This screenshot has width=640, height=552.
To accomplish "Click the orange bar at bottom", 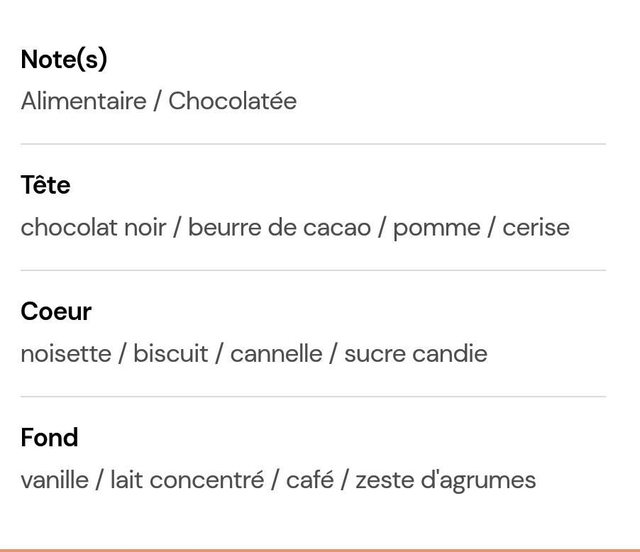I will 320,550.
